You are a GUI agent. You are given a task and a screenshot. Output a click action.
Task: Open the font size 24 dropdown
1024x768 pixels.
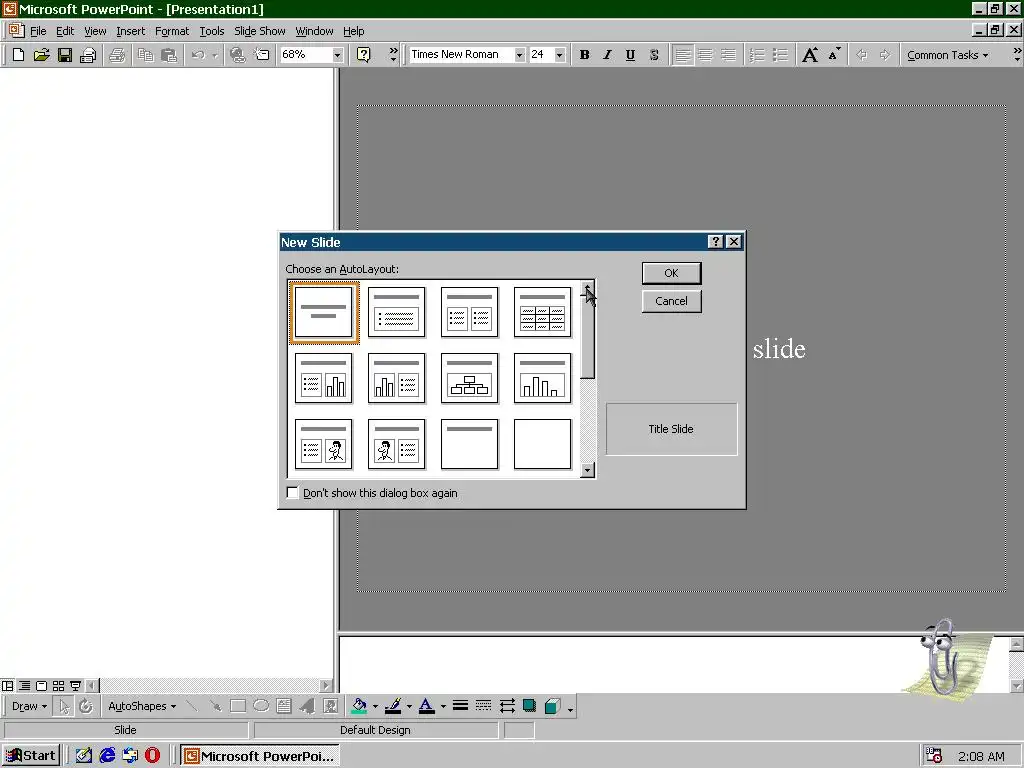[560, 55]
